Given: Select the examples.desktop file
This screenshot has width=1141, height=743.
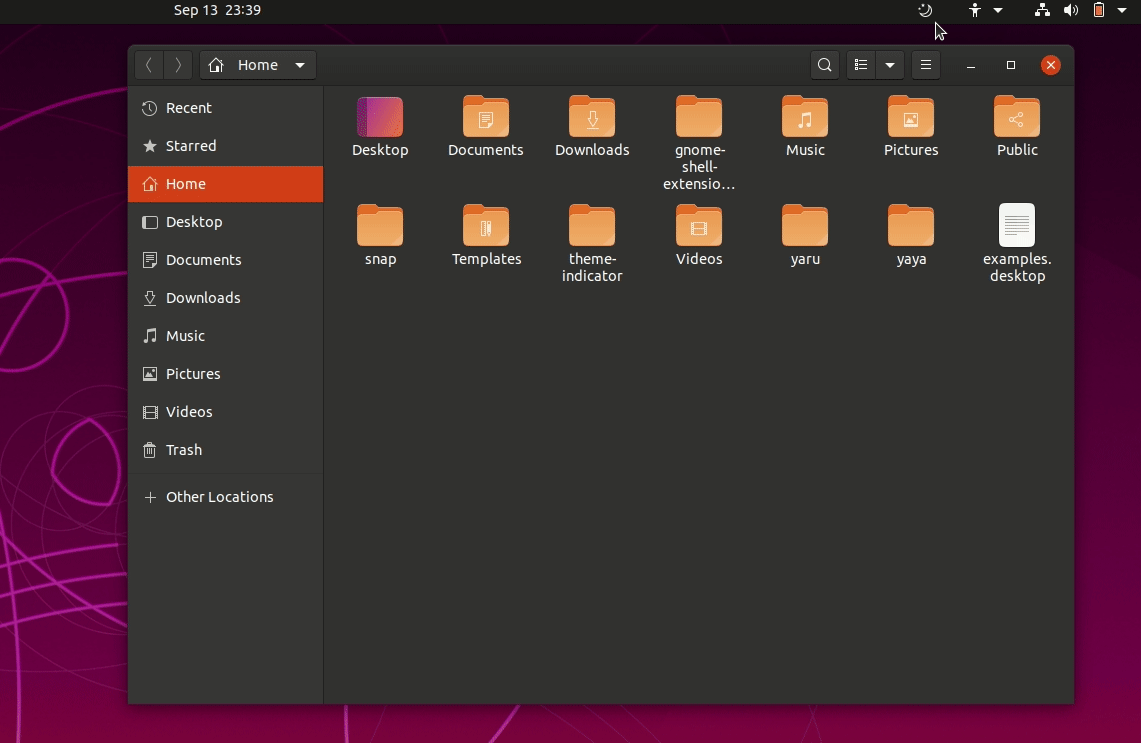Looking at the screenshot, I should click(1017, 226).
